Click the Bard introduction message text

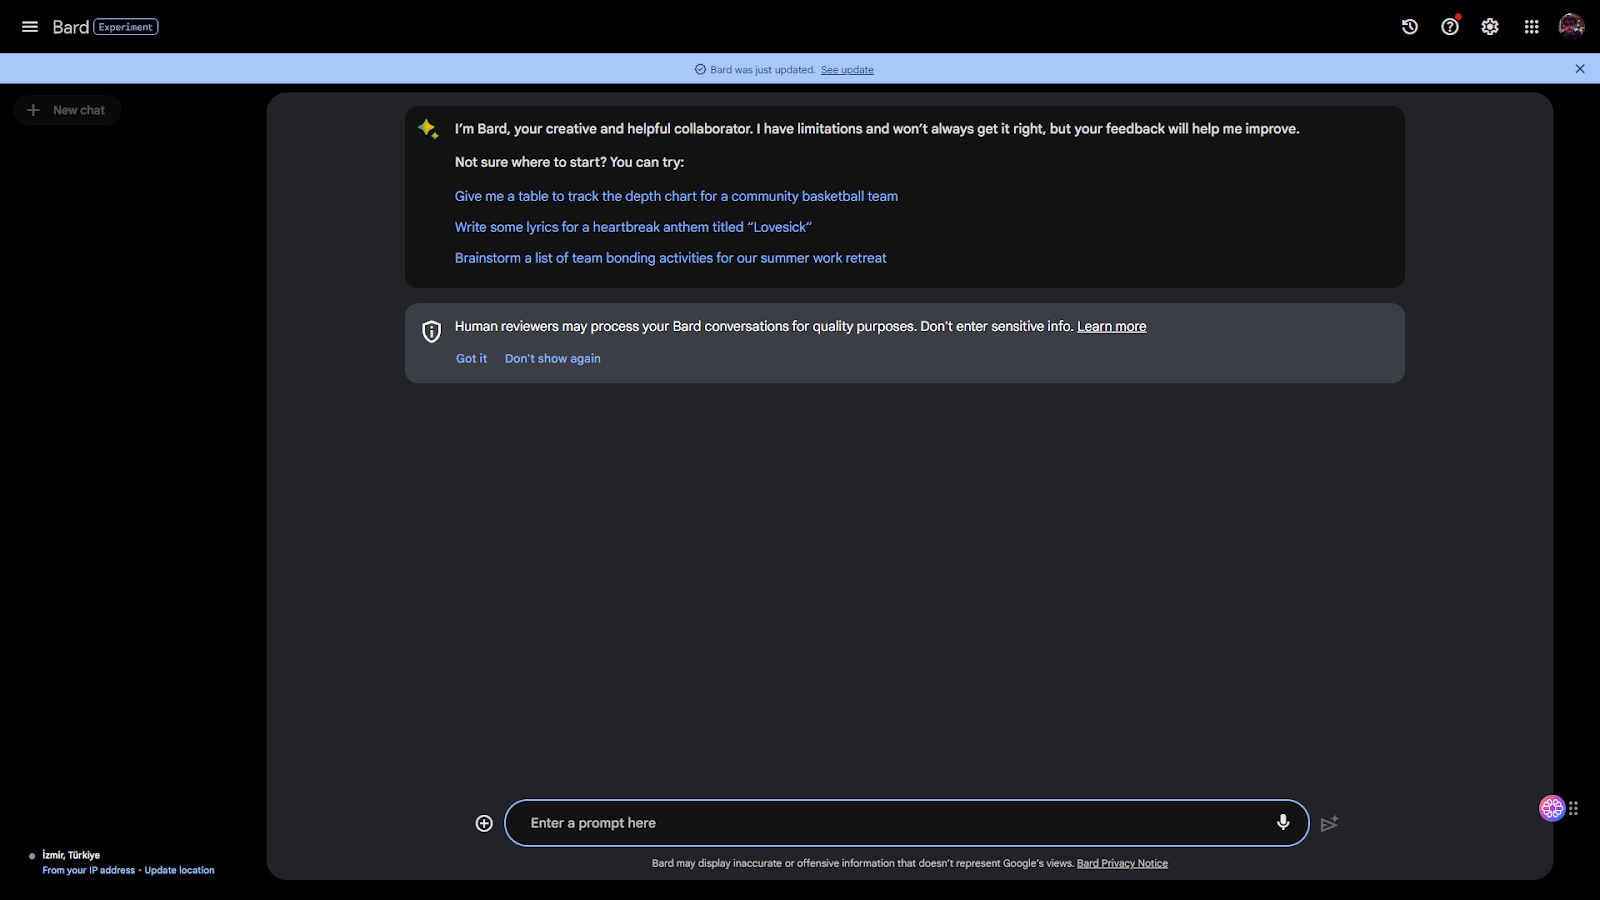(x=877, y=129)
